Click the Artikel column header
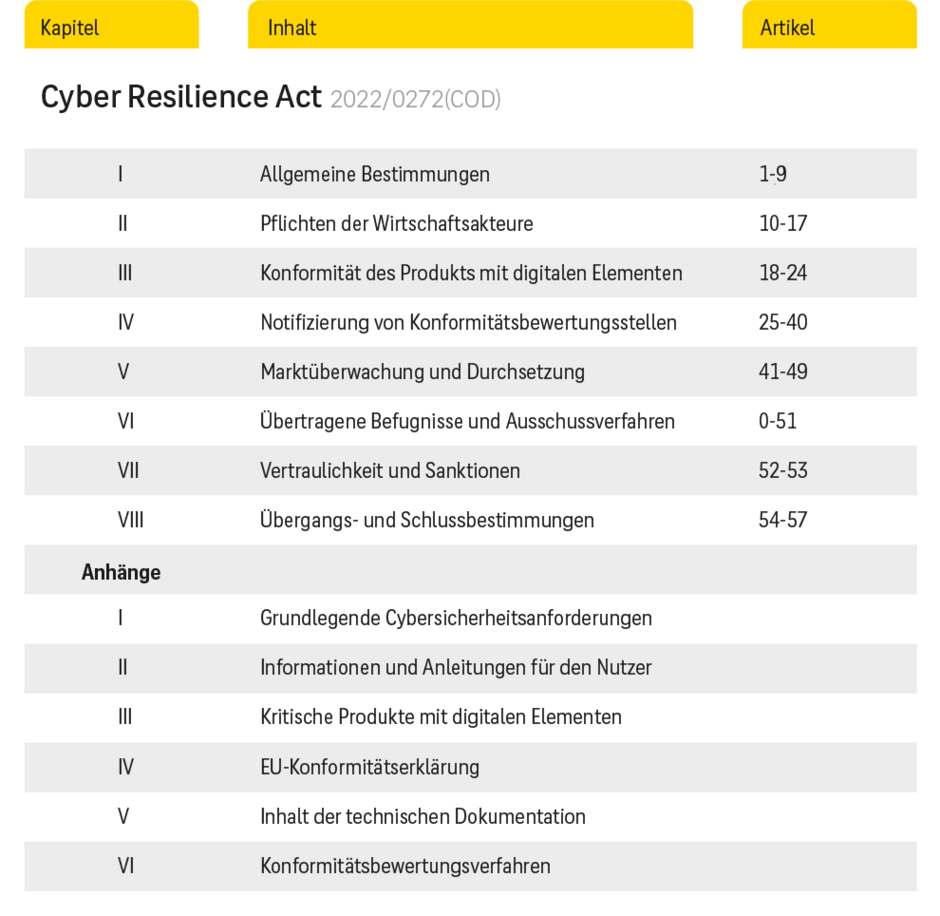 (x=787, y=27)
